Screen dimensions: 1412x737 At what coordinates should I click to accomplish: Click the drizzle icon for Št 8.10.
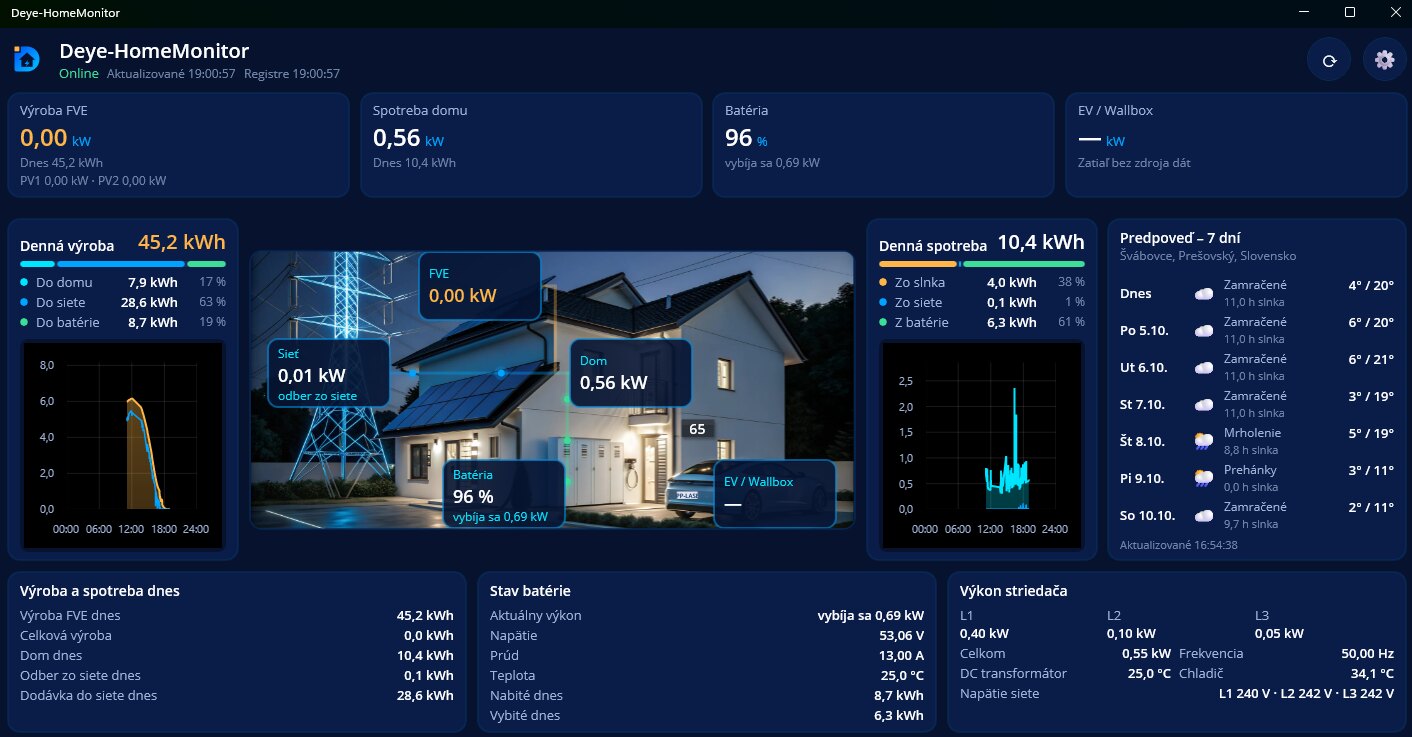click(1204, 442)
